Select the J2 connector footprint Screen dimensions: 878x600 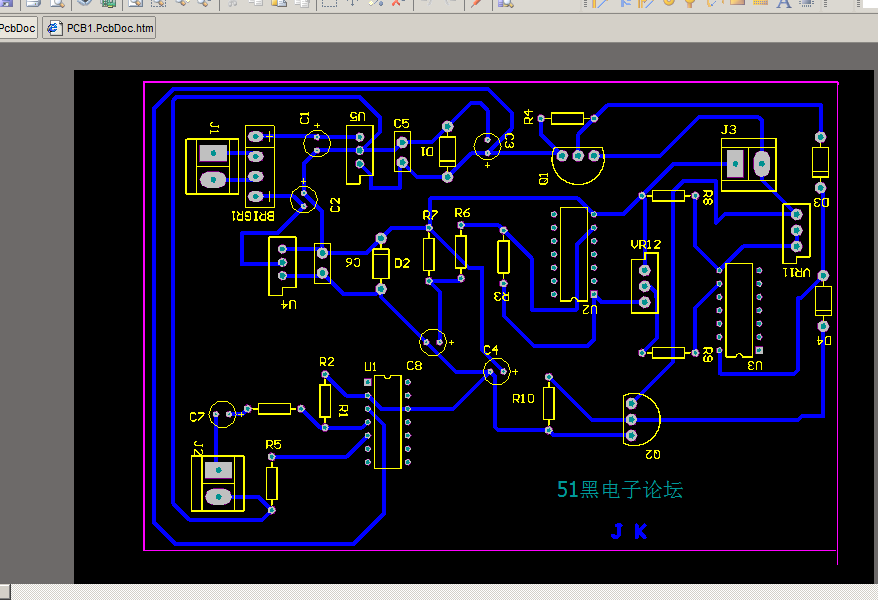click(218, 484)
